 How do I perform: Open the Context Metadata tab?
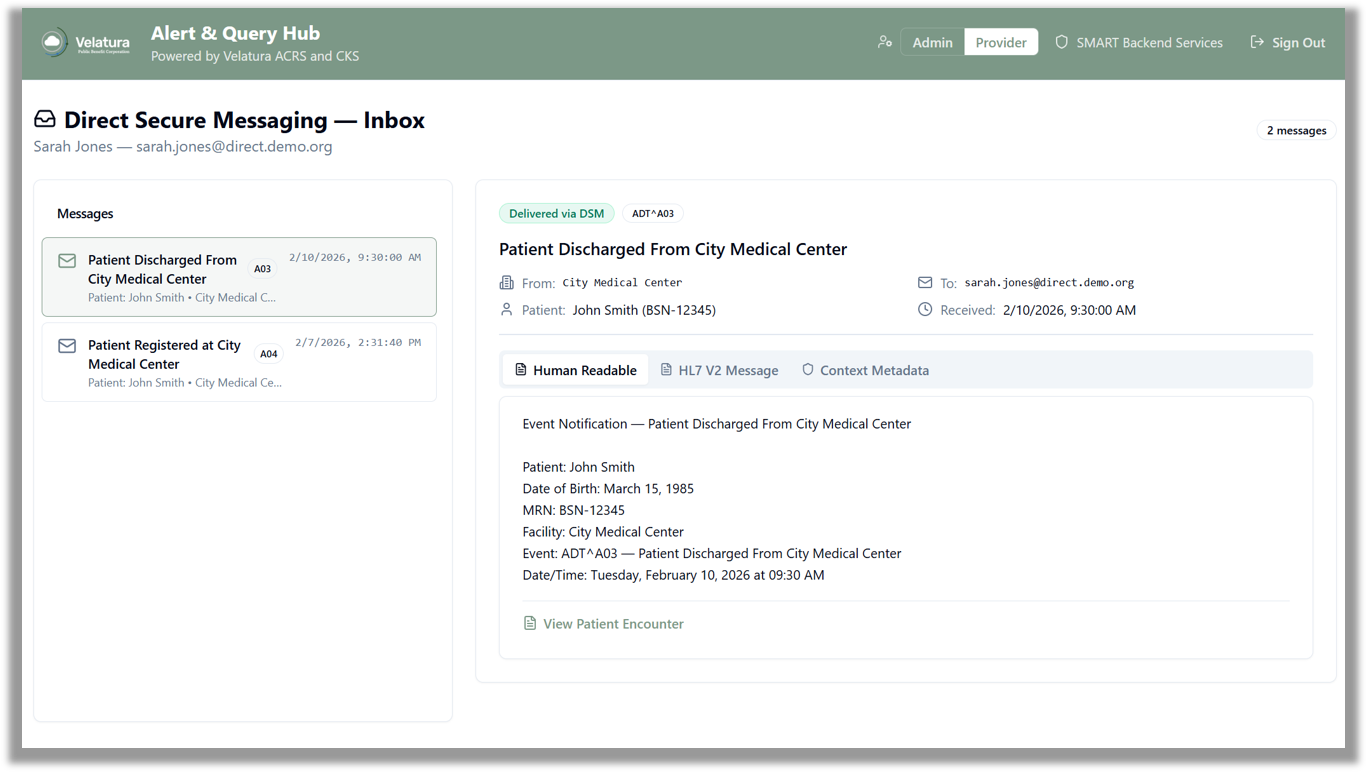(x=864, y=370)
